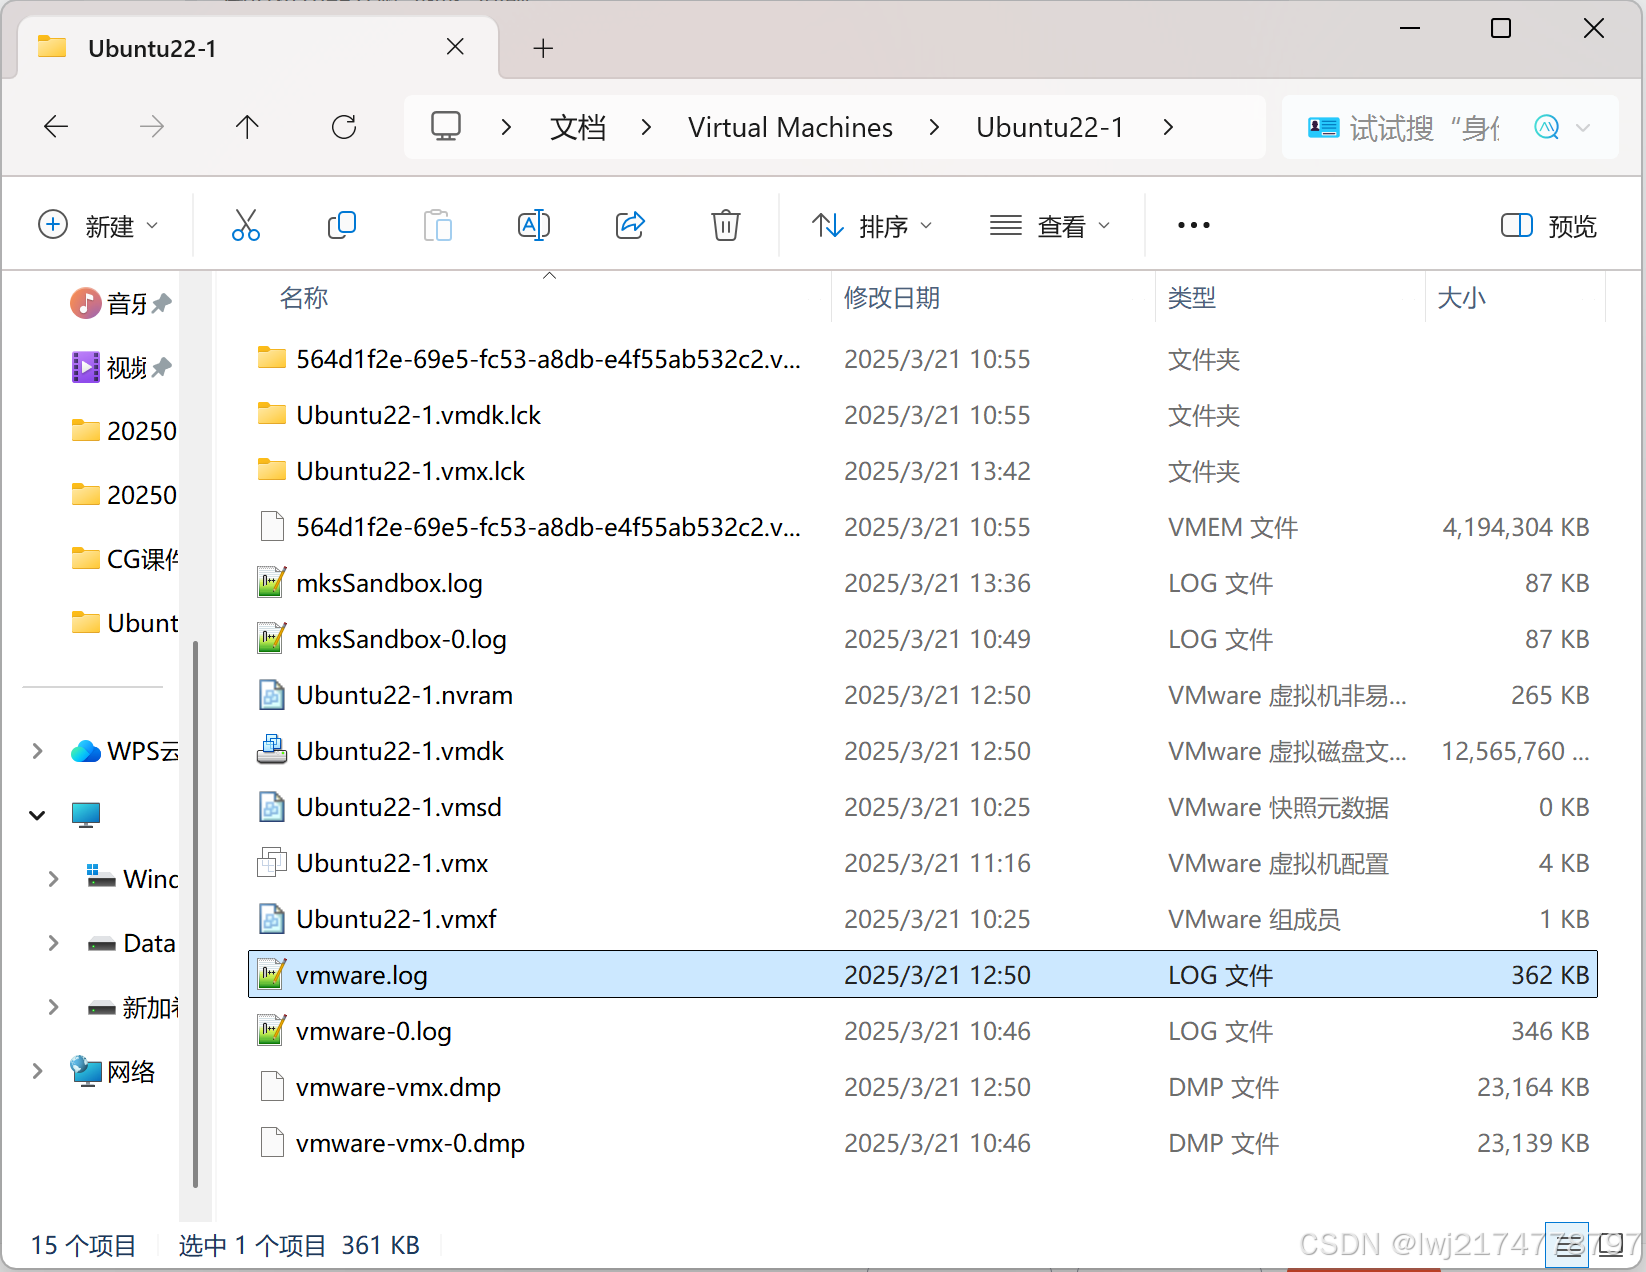
Task: Click the Share icon
Action: [x=630, y=226]
